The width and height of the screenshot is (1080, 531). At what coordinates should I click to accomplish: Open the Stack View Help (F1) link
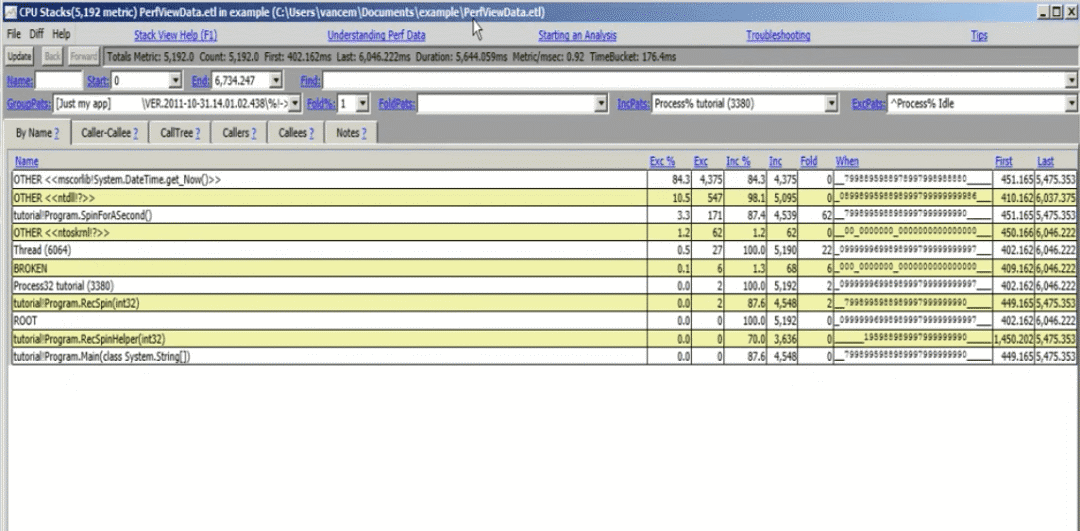point(176,35)
